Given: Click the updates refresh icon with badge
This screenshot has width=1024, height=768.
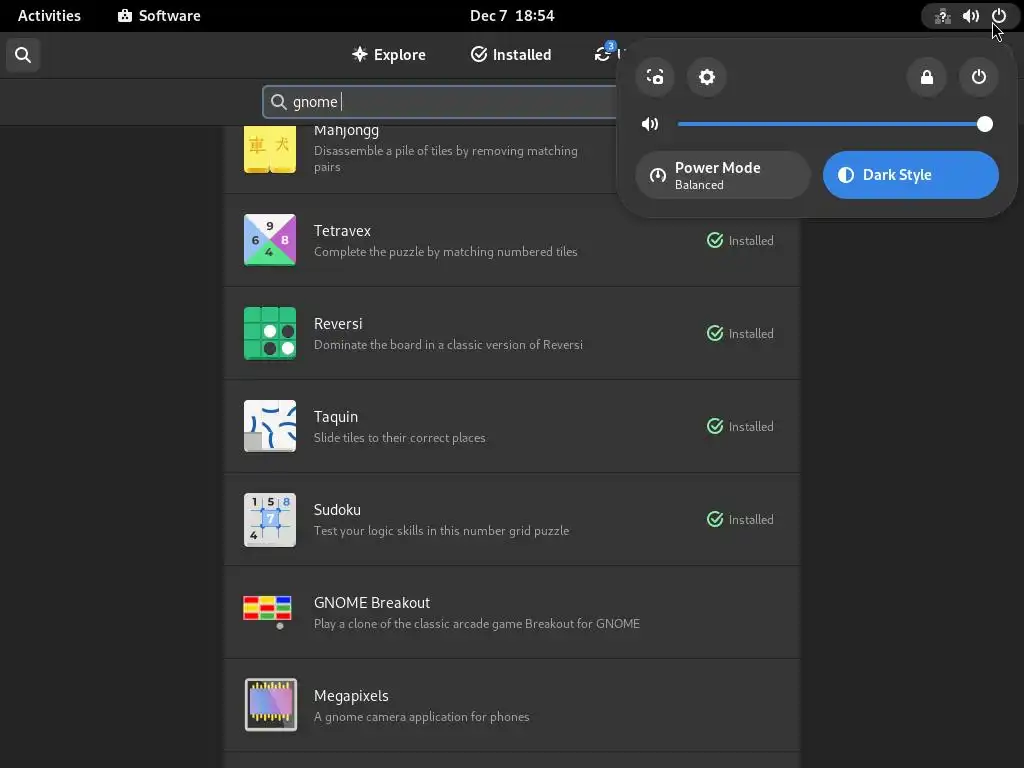Looking at the screenshot, I should click(603, 52).
